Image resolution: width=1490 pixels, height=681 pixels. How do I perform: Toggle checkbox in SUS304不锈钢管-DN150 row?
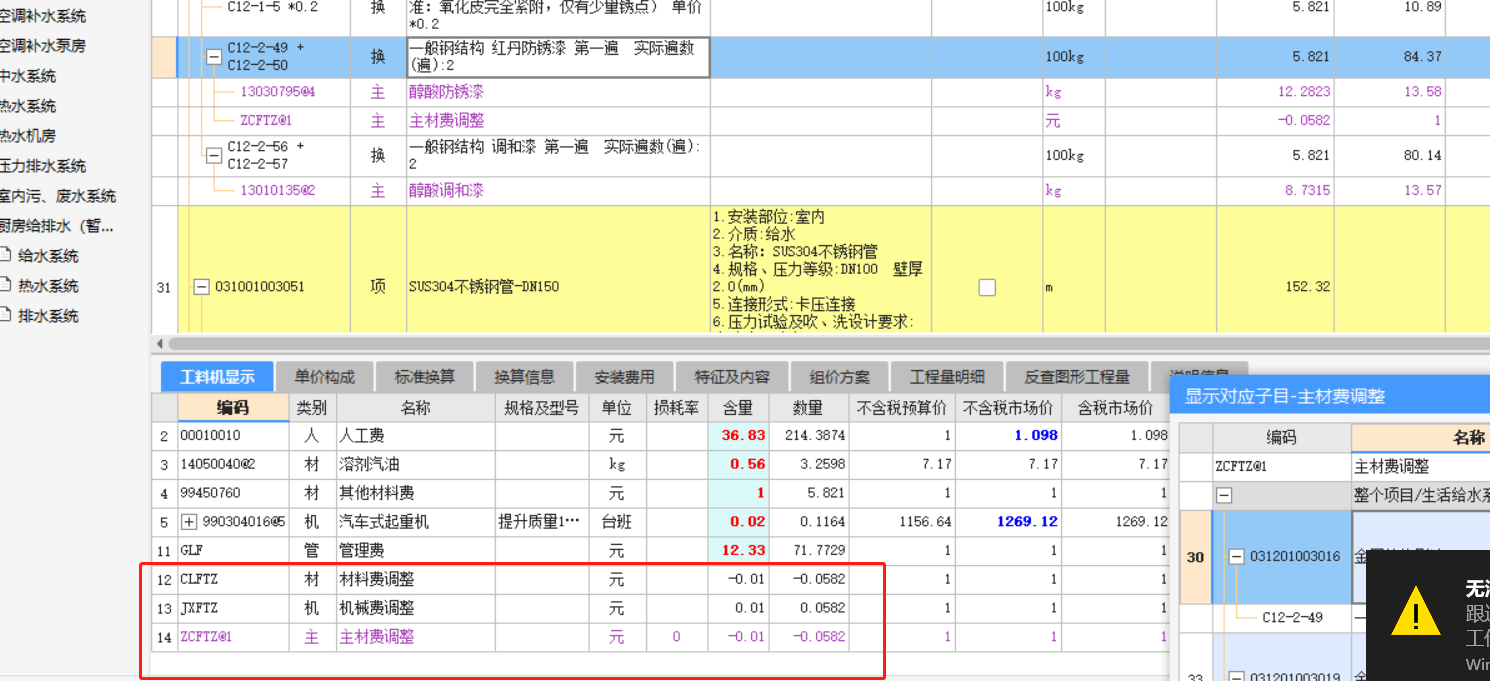[987, 287]
